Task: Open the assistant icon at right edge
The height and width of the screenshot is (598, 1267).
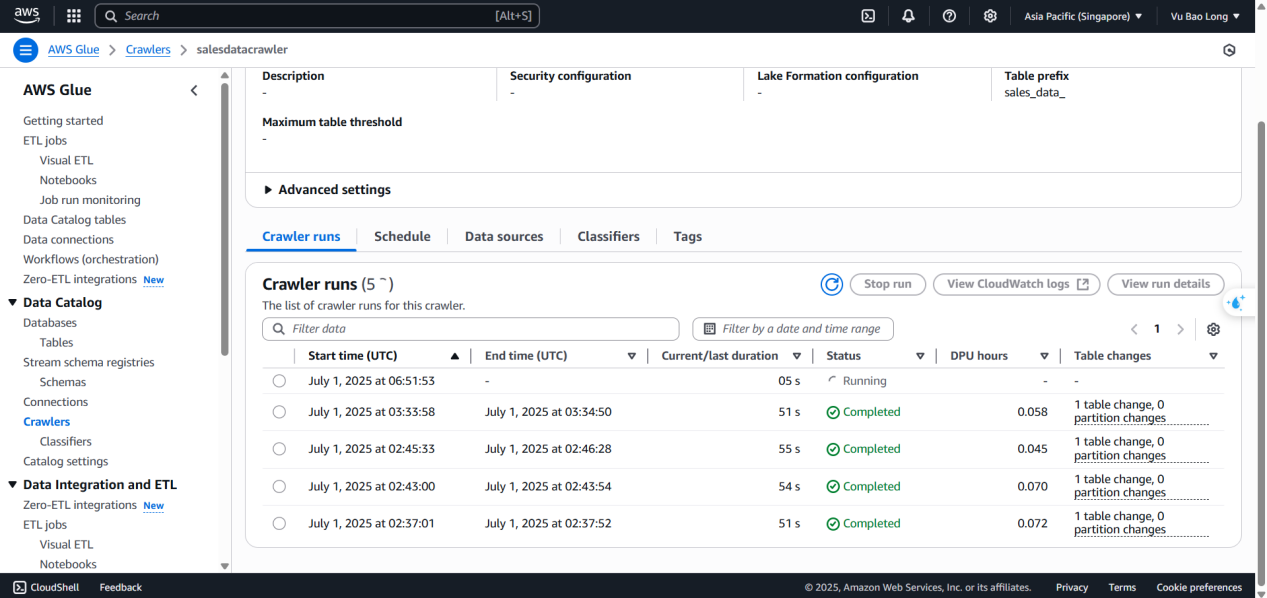Action: coord(1237,303)
